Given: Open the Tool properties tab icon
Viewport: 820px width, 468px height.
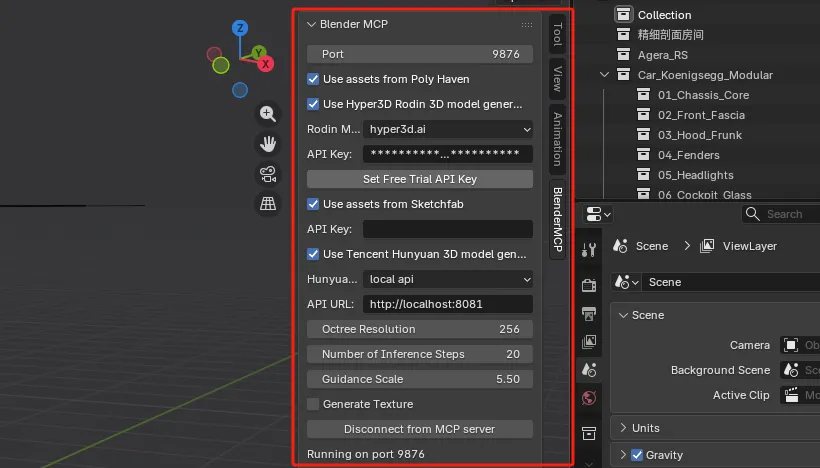Looking at the screenshot, I should [589, 250].
